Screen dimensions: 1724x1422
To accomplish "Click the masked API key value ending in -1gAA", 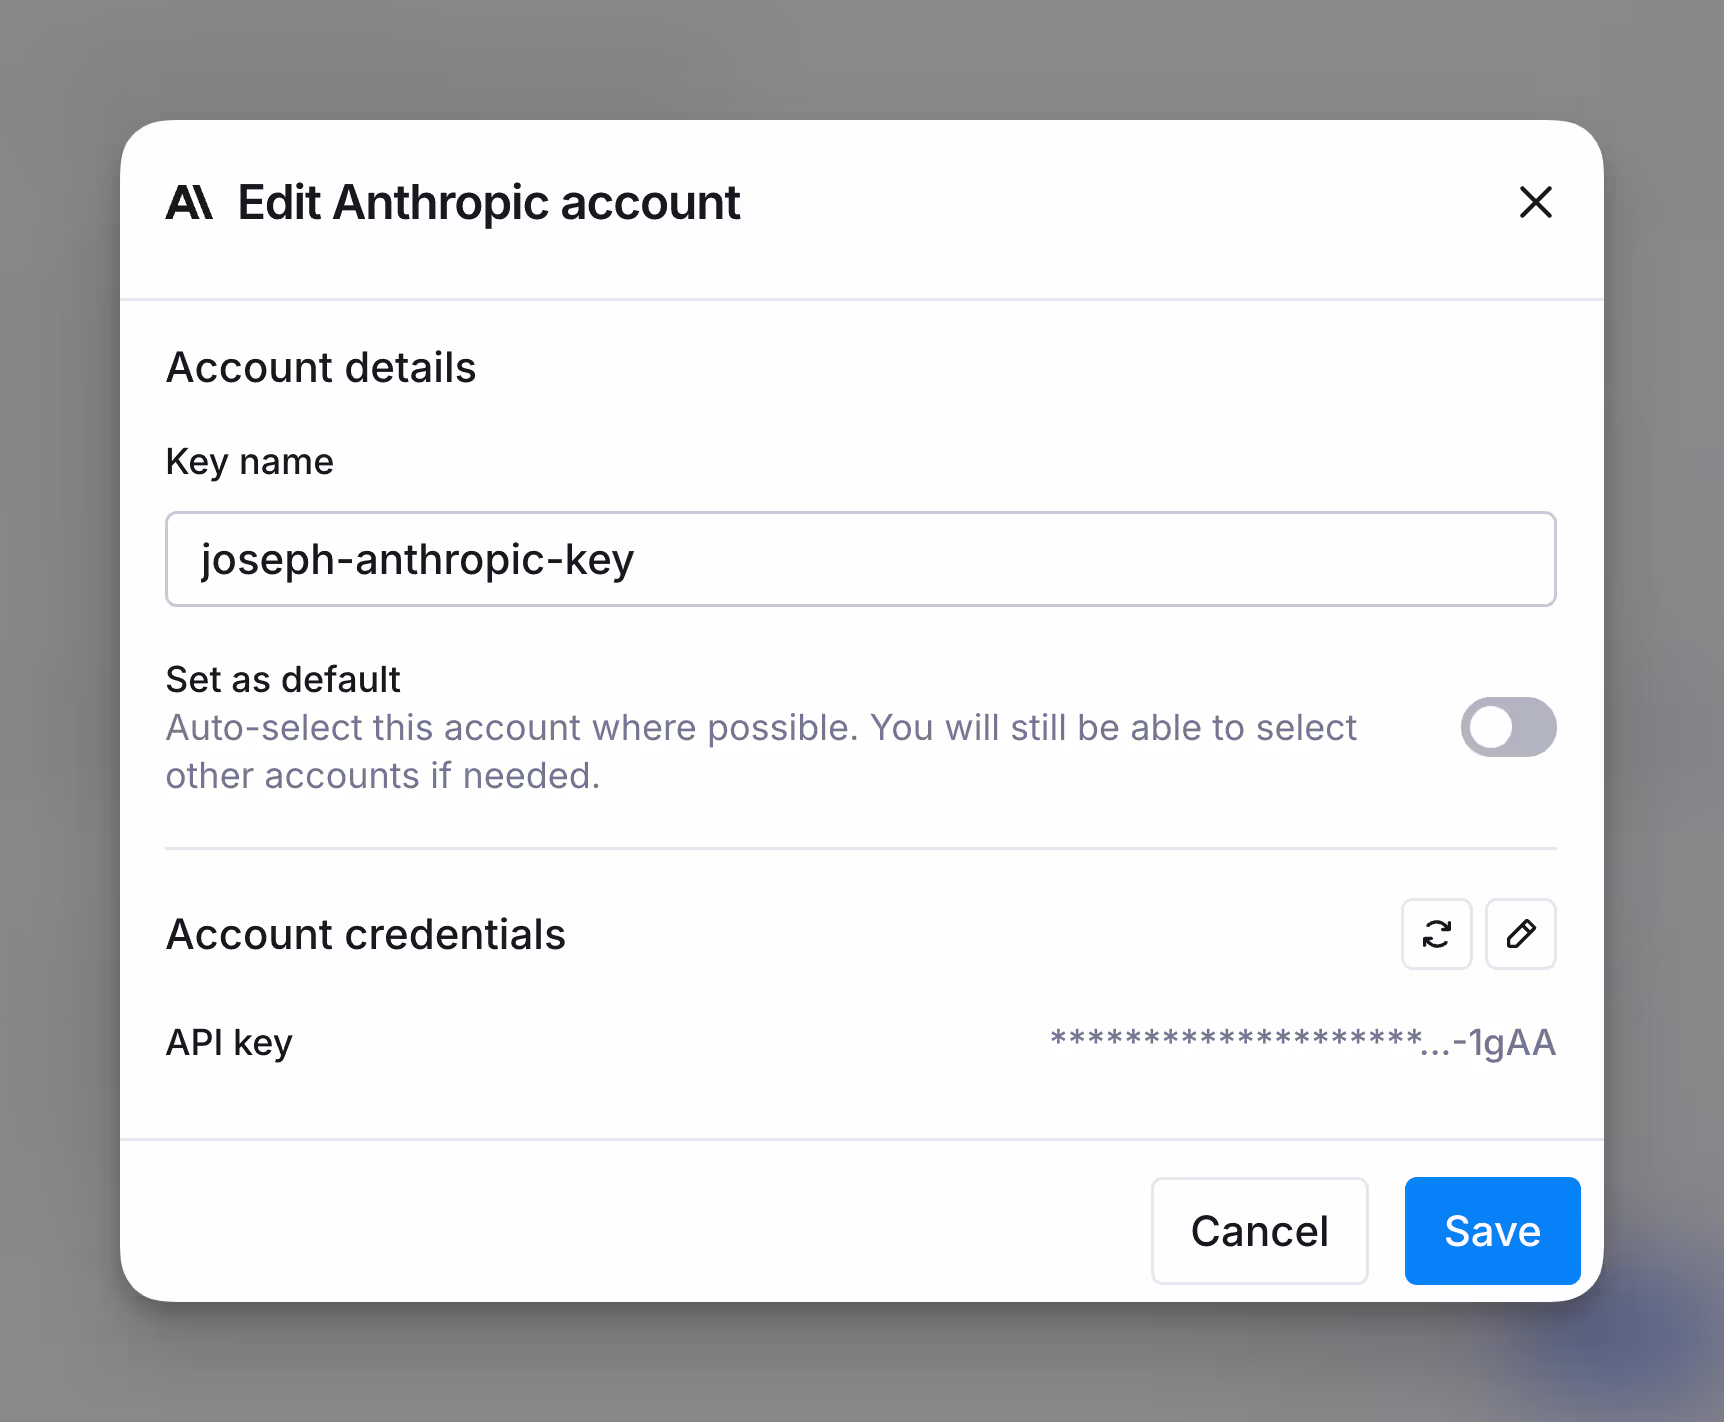I will pos(1303,1042).
